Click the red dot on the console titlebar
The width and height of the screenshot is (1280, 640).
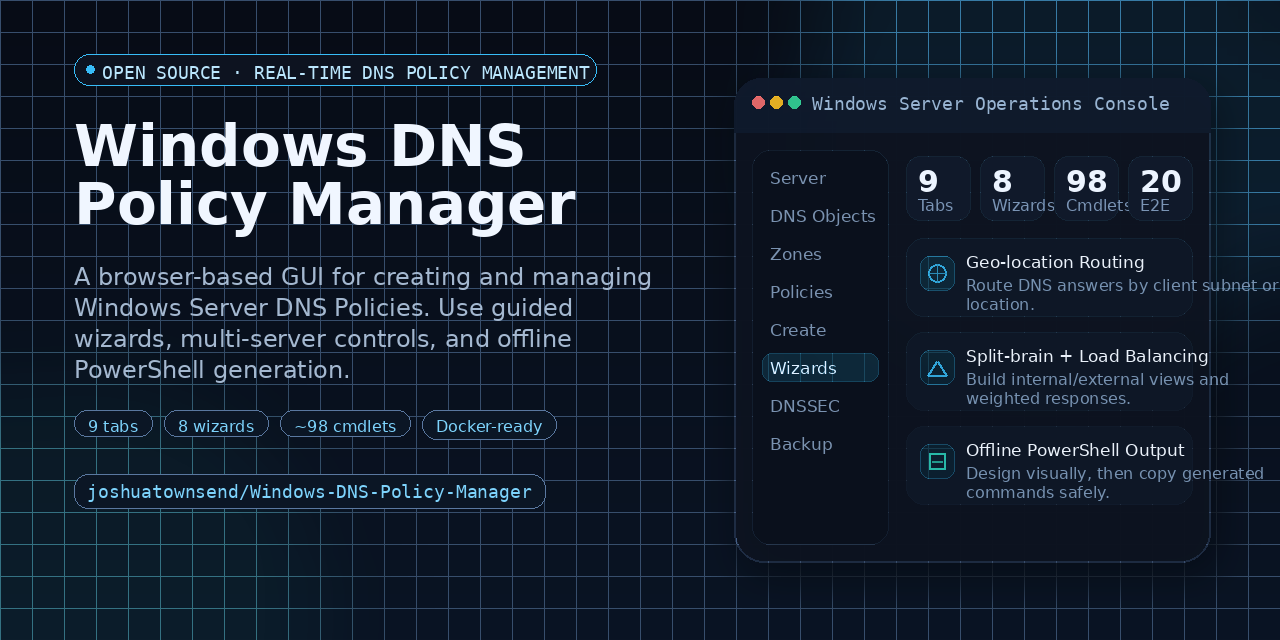pyautogui.click(x=758, y=102)
